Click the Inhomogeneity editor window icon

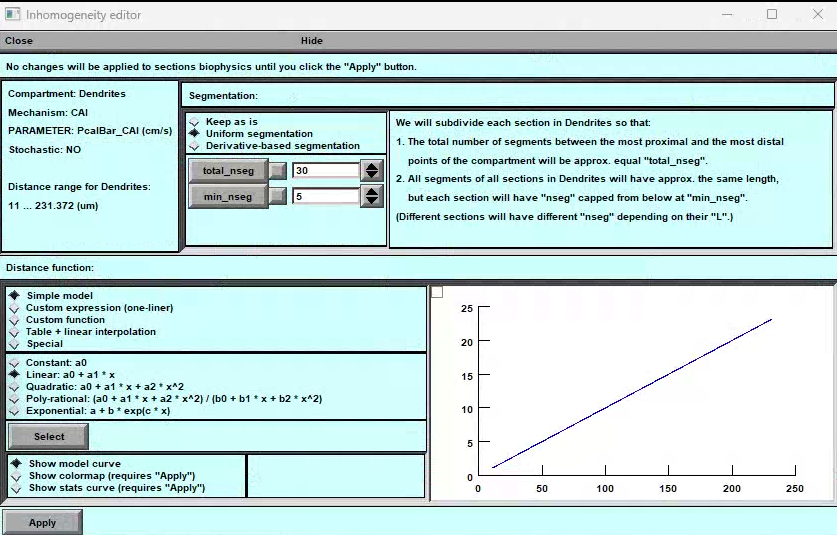pos(12,15)
